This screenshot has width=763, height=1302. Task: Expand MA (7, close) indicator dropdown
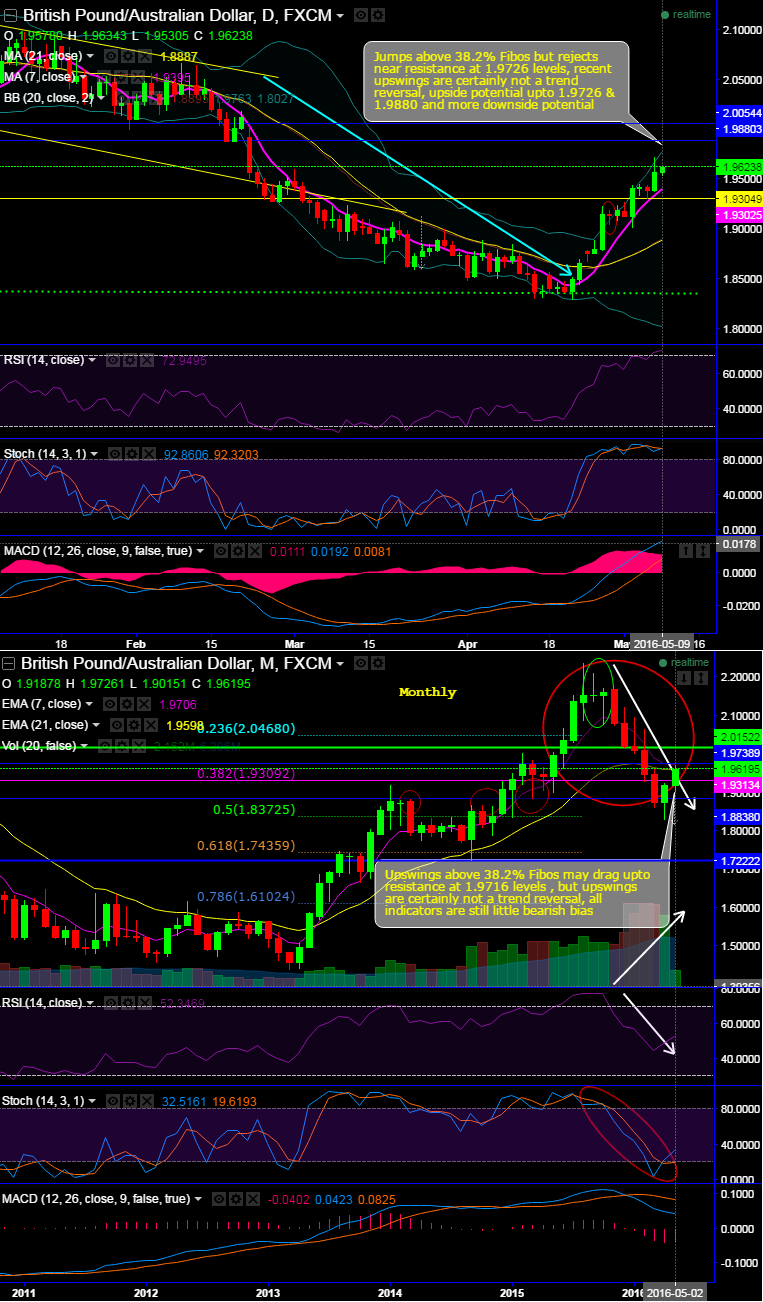[82, 77]
